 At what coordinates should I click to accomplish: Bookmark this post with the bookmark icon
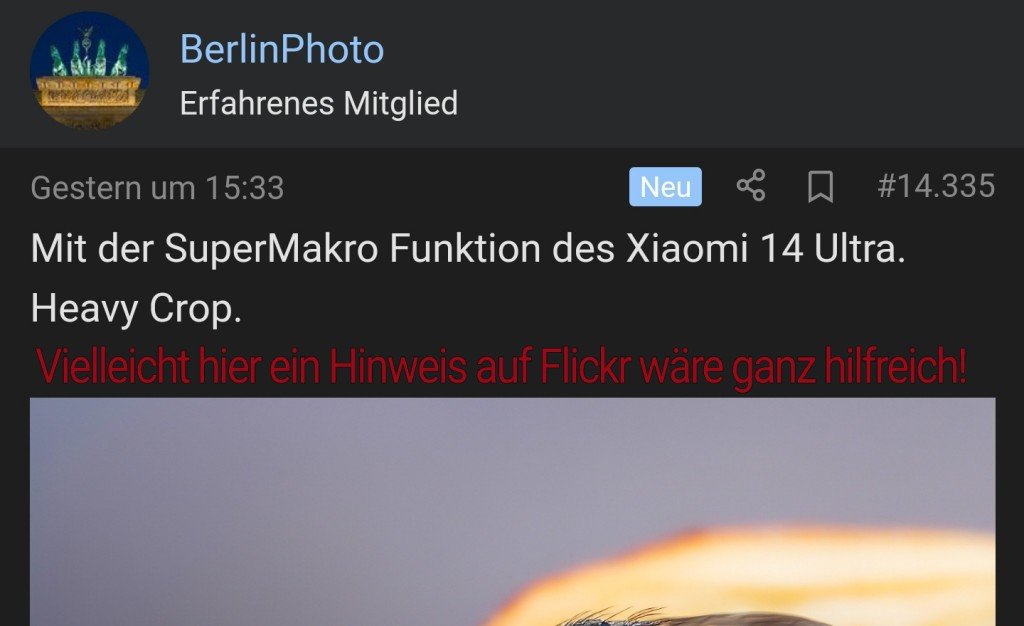click(820, 187)
